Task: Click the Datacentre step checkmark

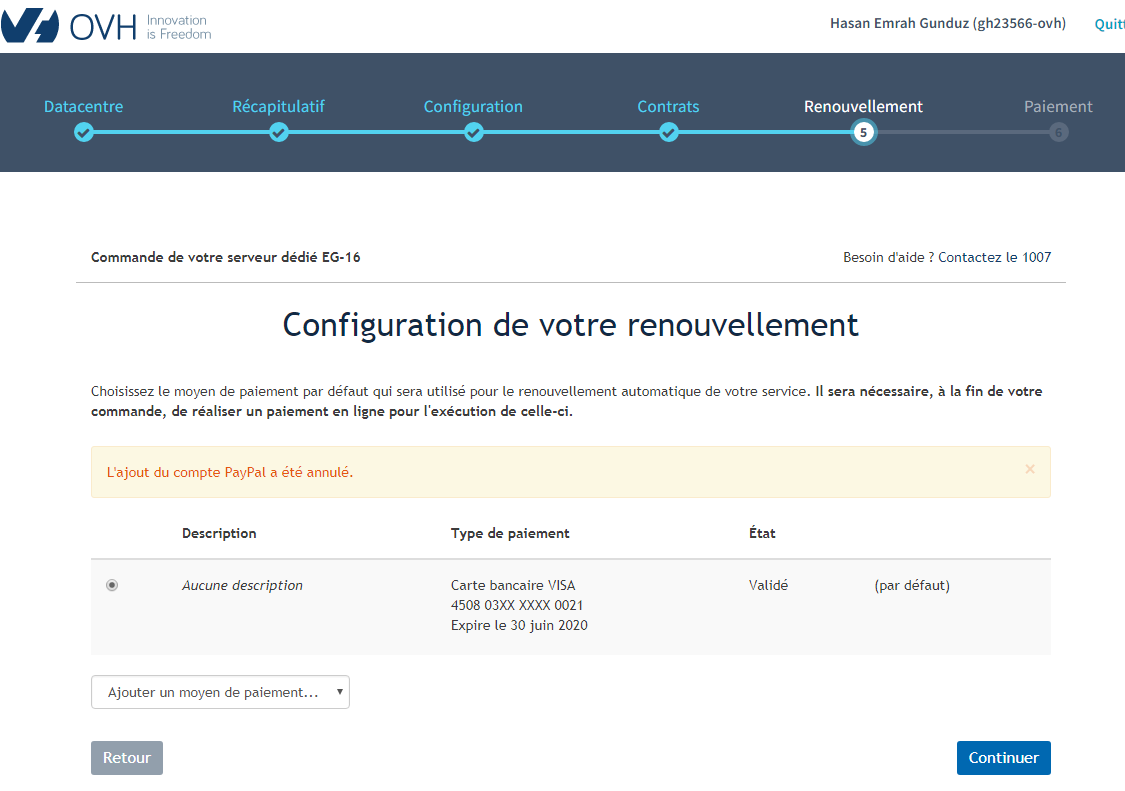Action: [84, 132]
